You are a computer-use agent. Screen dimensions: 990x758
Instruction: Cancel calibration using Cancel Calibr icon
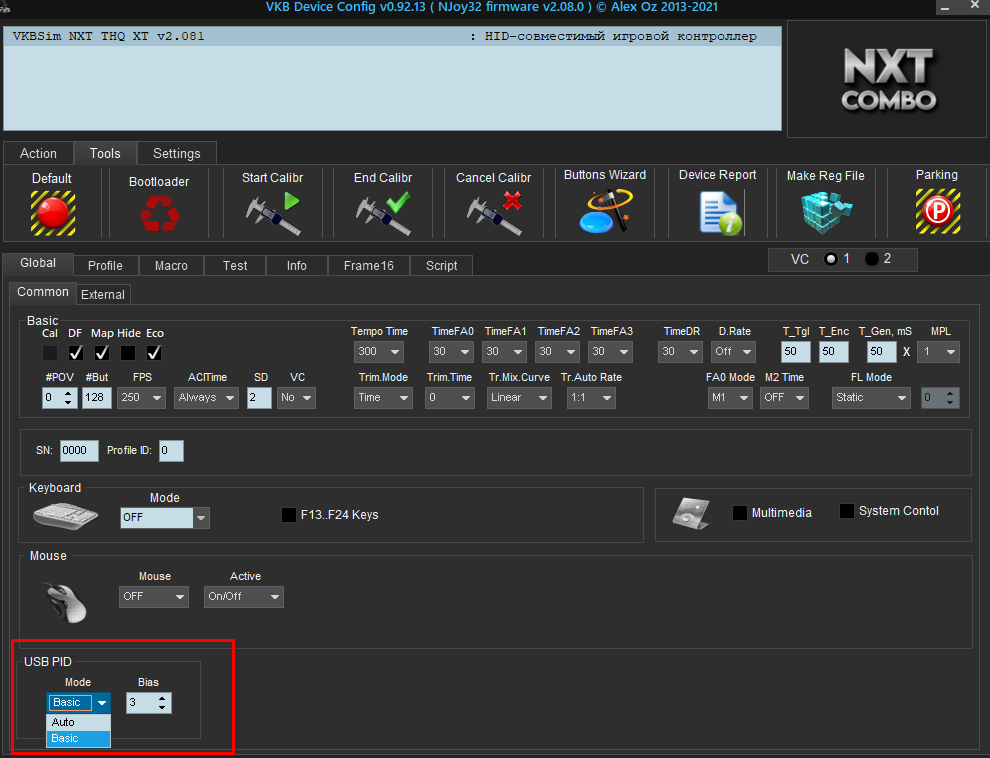493,213
